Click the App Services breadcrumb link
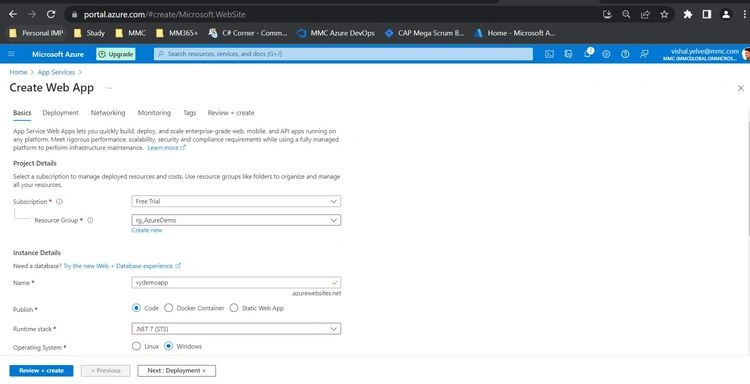The height and width of the screenshot is (384, 750). [x=56, y=72]
